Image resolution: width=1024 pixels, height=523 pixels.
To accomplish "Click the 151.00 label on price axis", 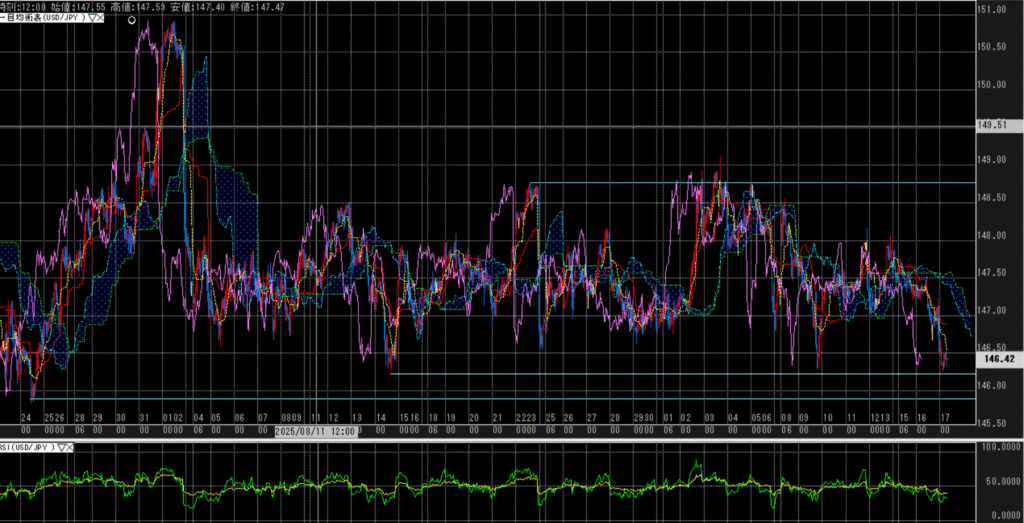I will point(990,11).
